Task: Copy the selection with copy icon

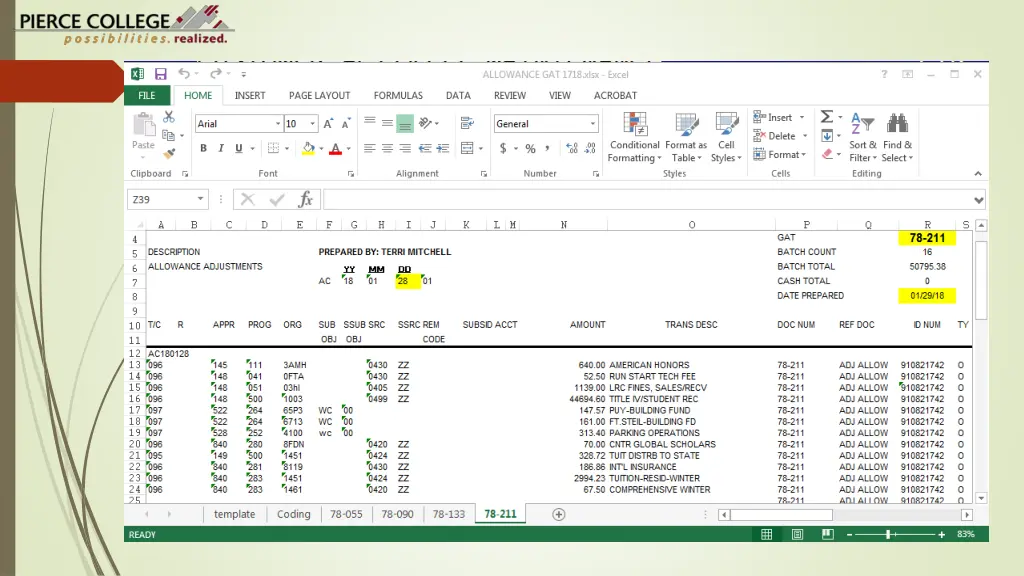Action: pos(168,135)
